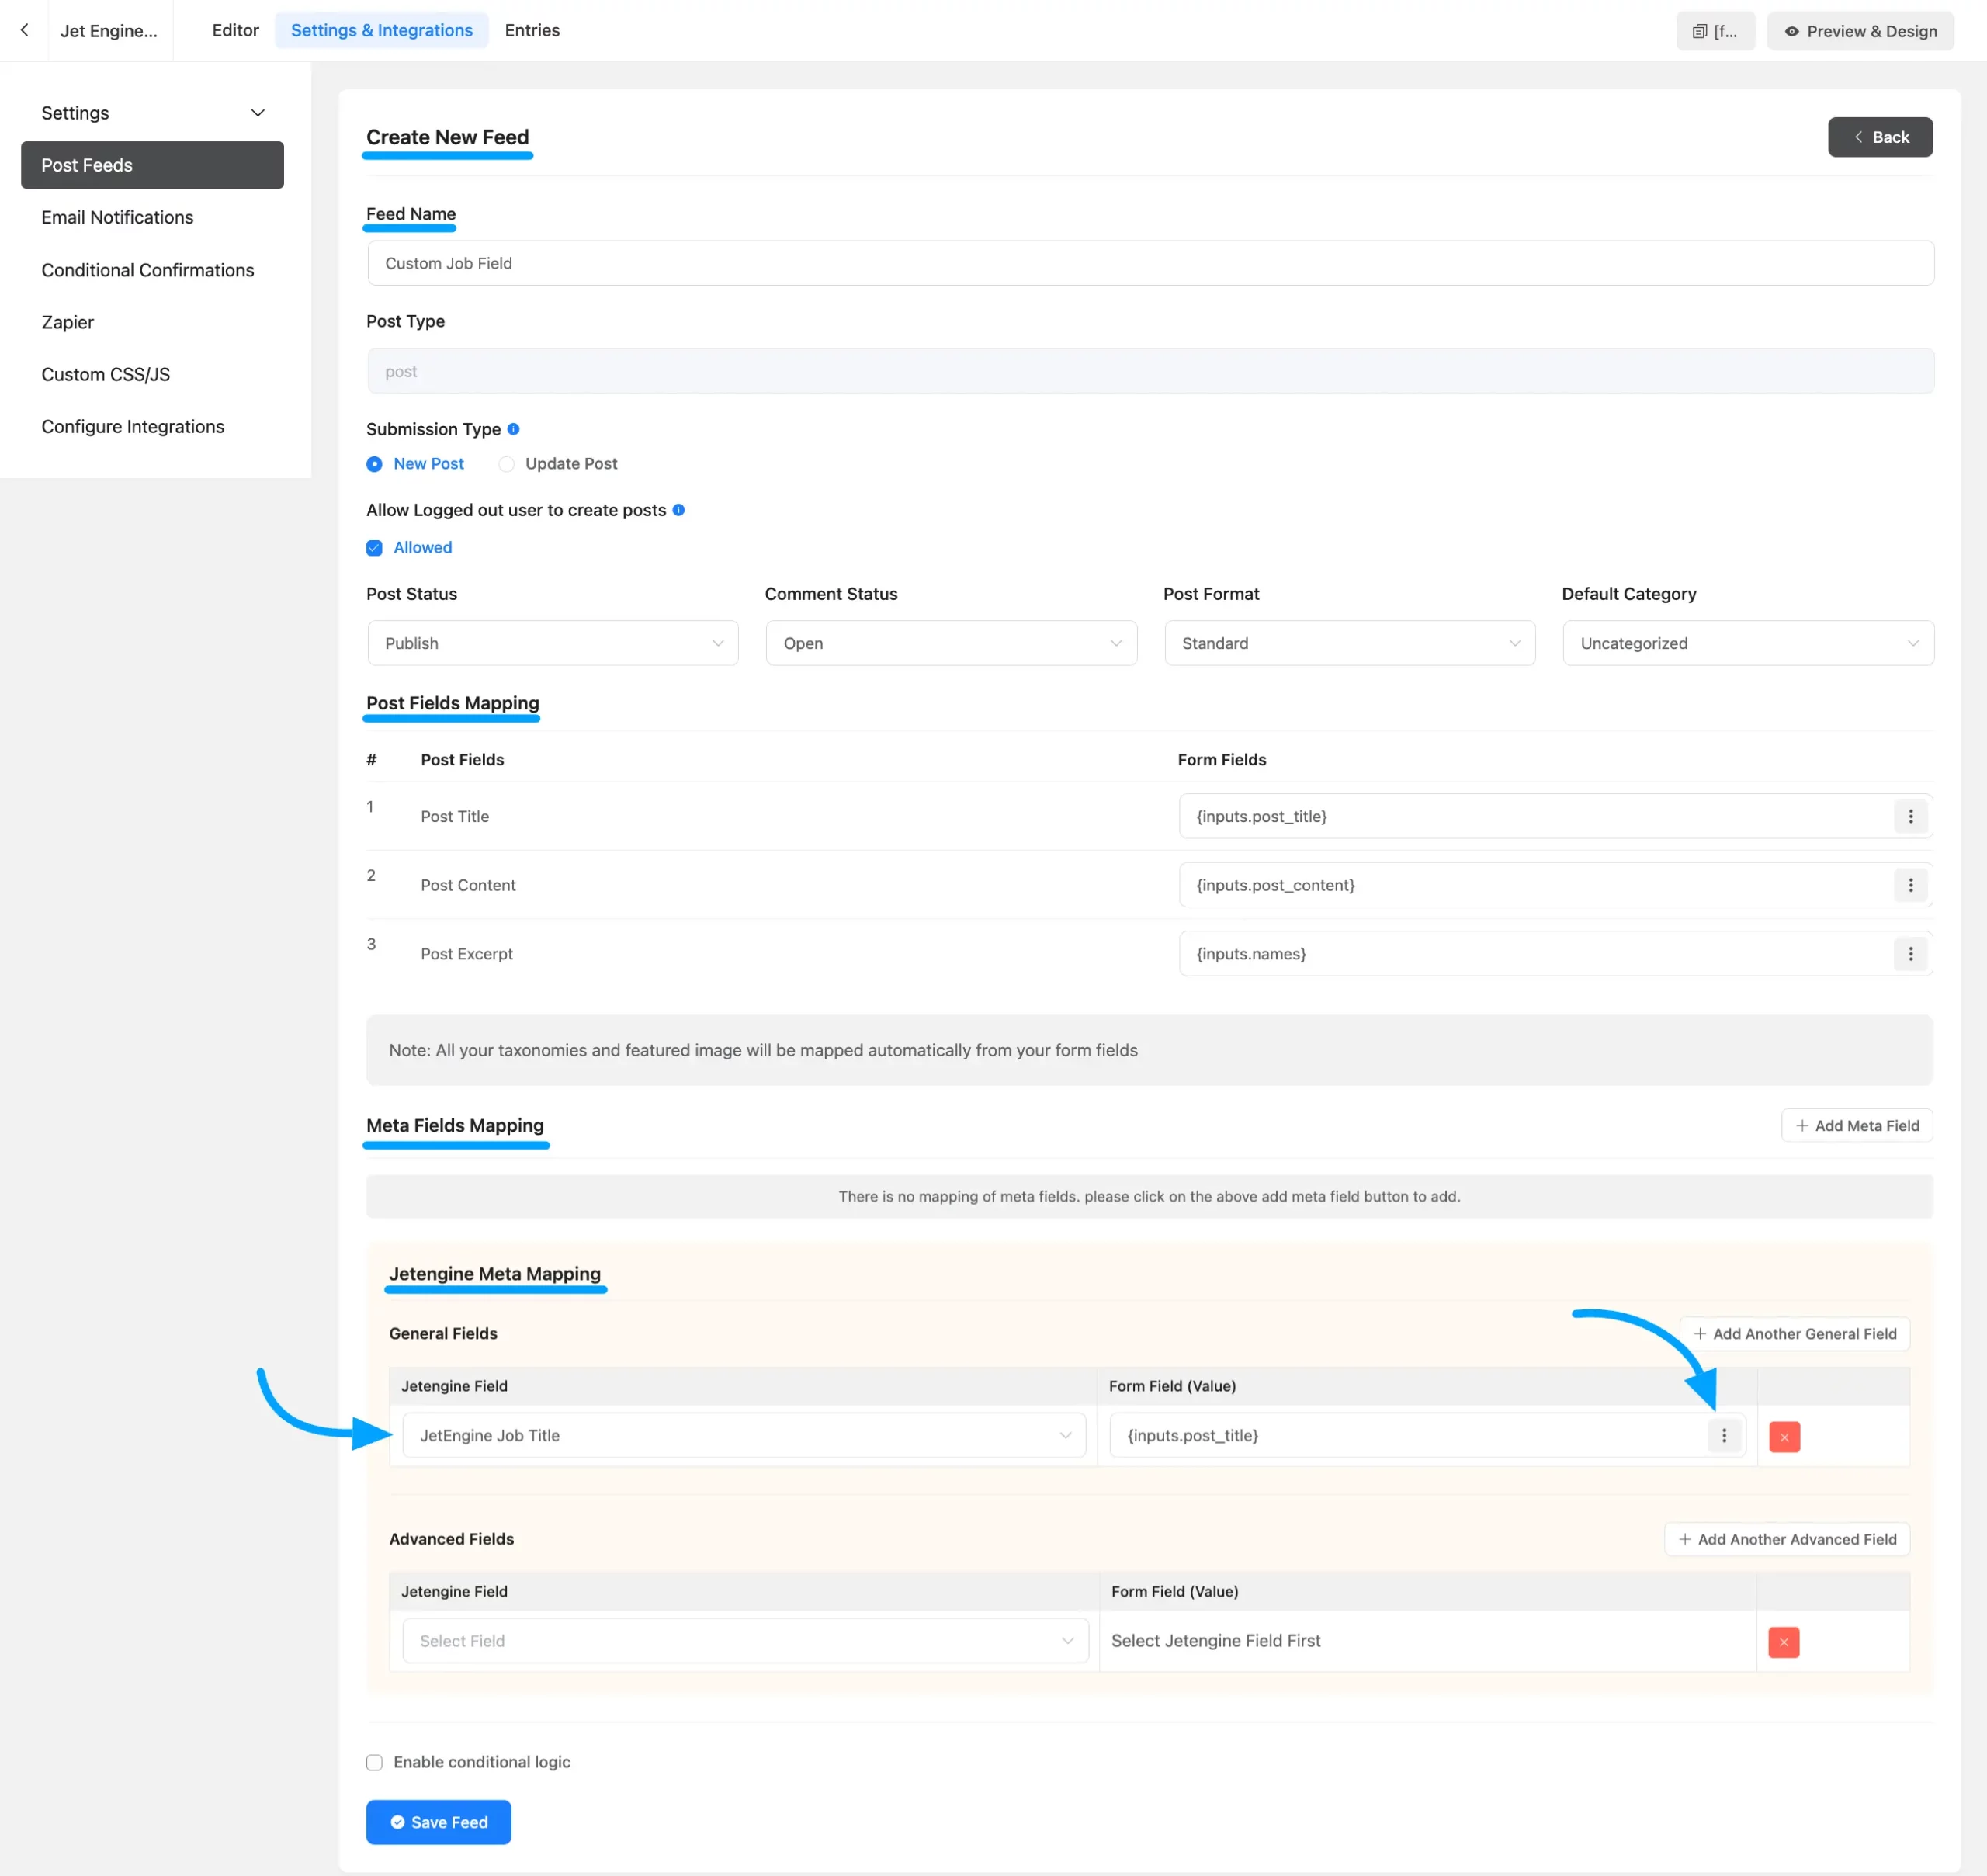Click the Feed Name input field
The width and height of the screenshot is (1987, 1876).
[1149, 263]
